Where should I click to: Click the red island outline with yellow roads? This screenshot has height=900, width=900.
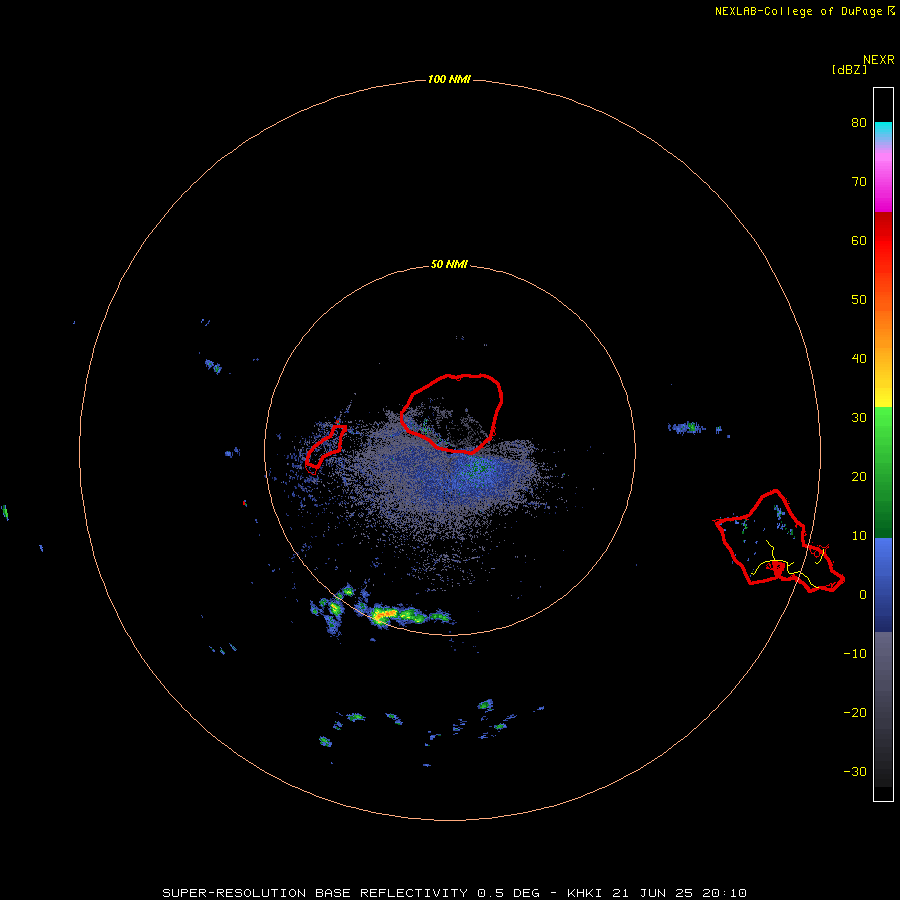click(778, 541)
